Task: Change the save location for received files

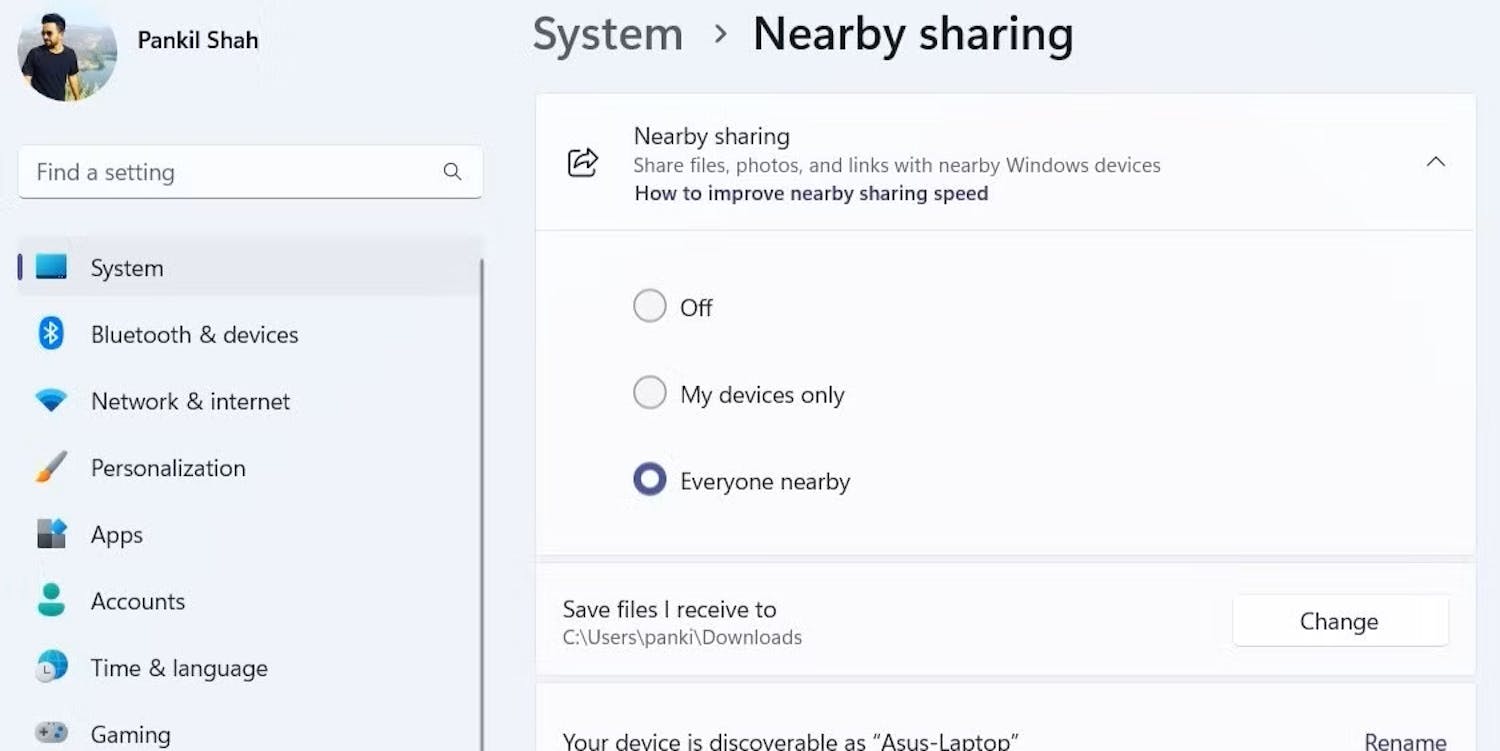Action: pos(1340,620)
